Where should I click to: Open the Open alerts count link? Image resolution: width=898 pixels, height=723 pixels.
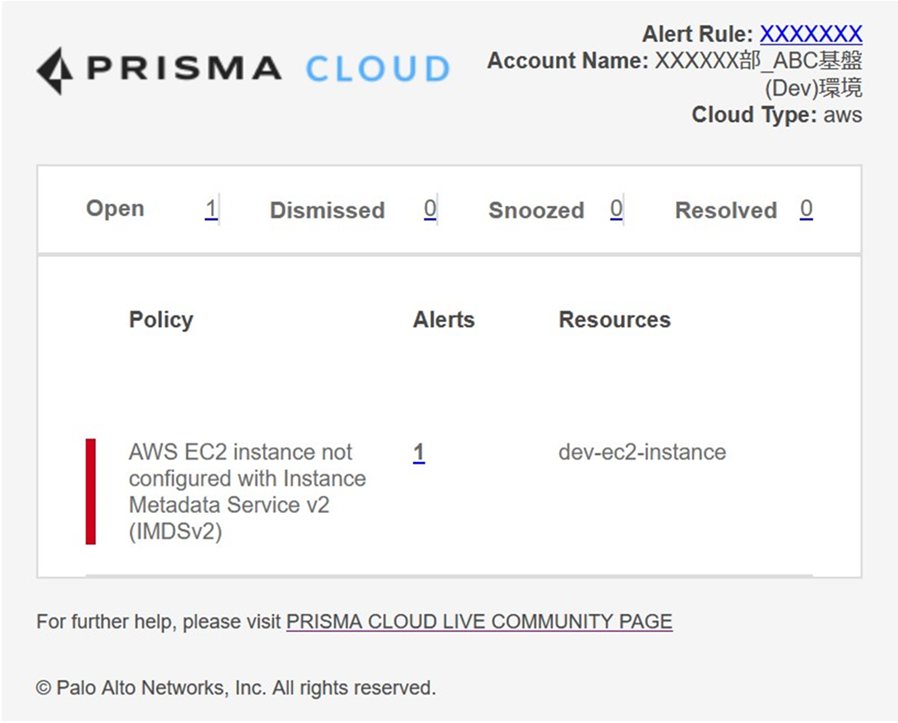[211, 209]
